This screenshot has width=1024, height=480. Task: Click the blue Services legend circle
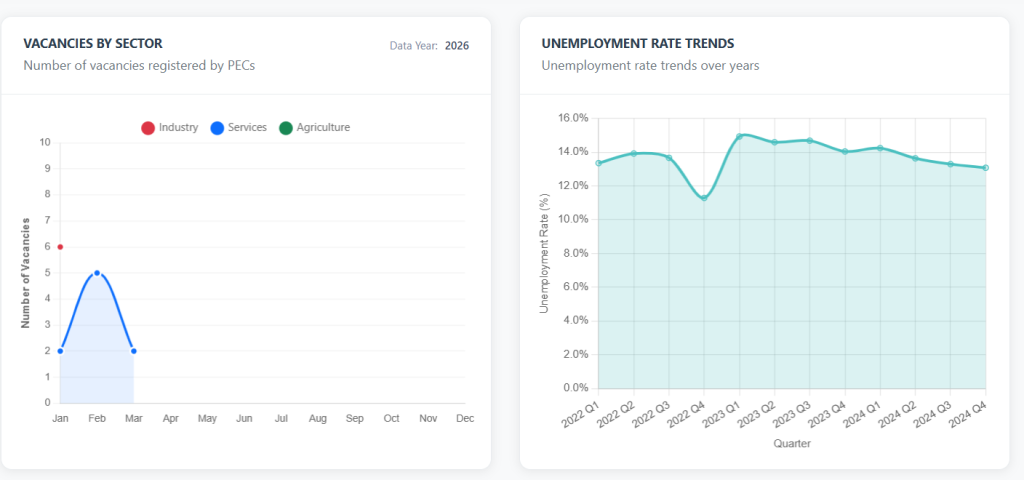(217, 128)
